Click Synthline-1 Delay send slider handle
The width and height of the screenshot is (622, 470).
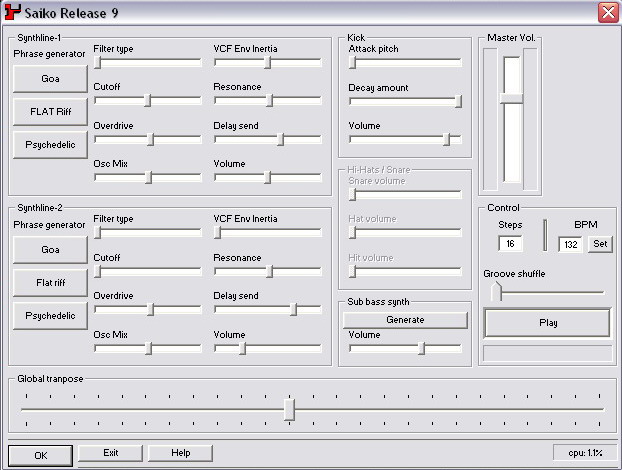pos(280,139)
